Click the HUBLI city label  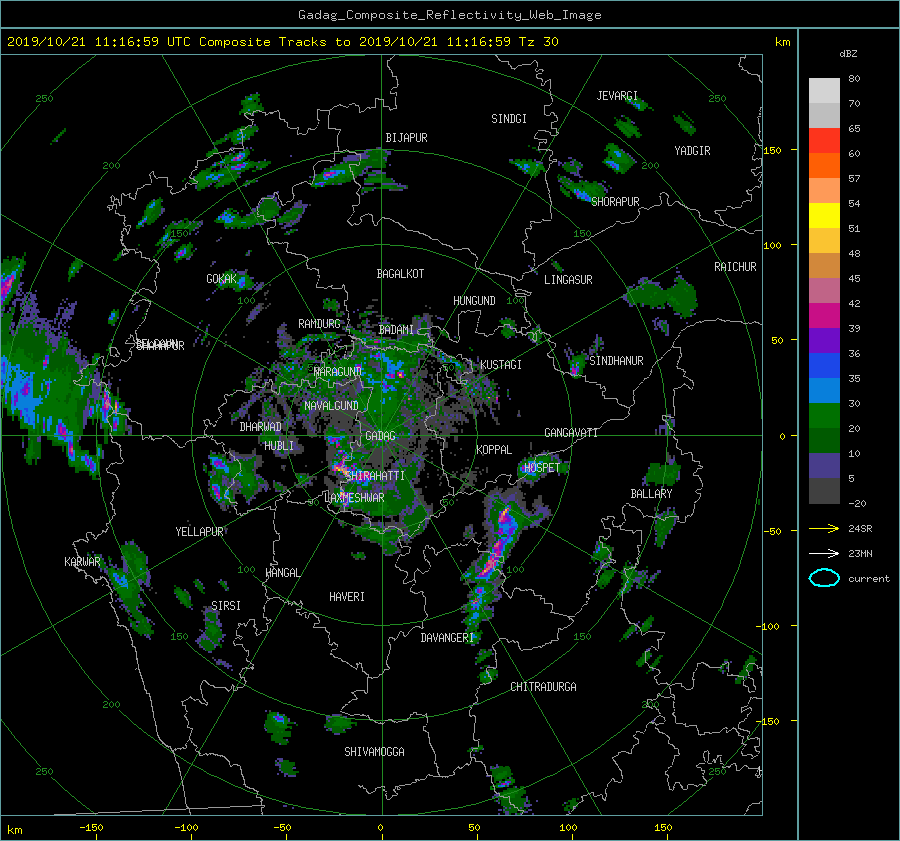(279, 446)
